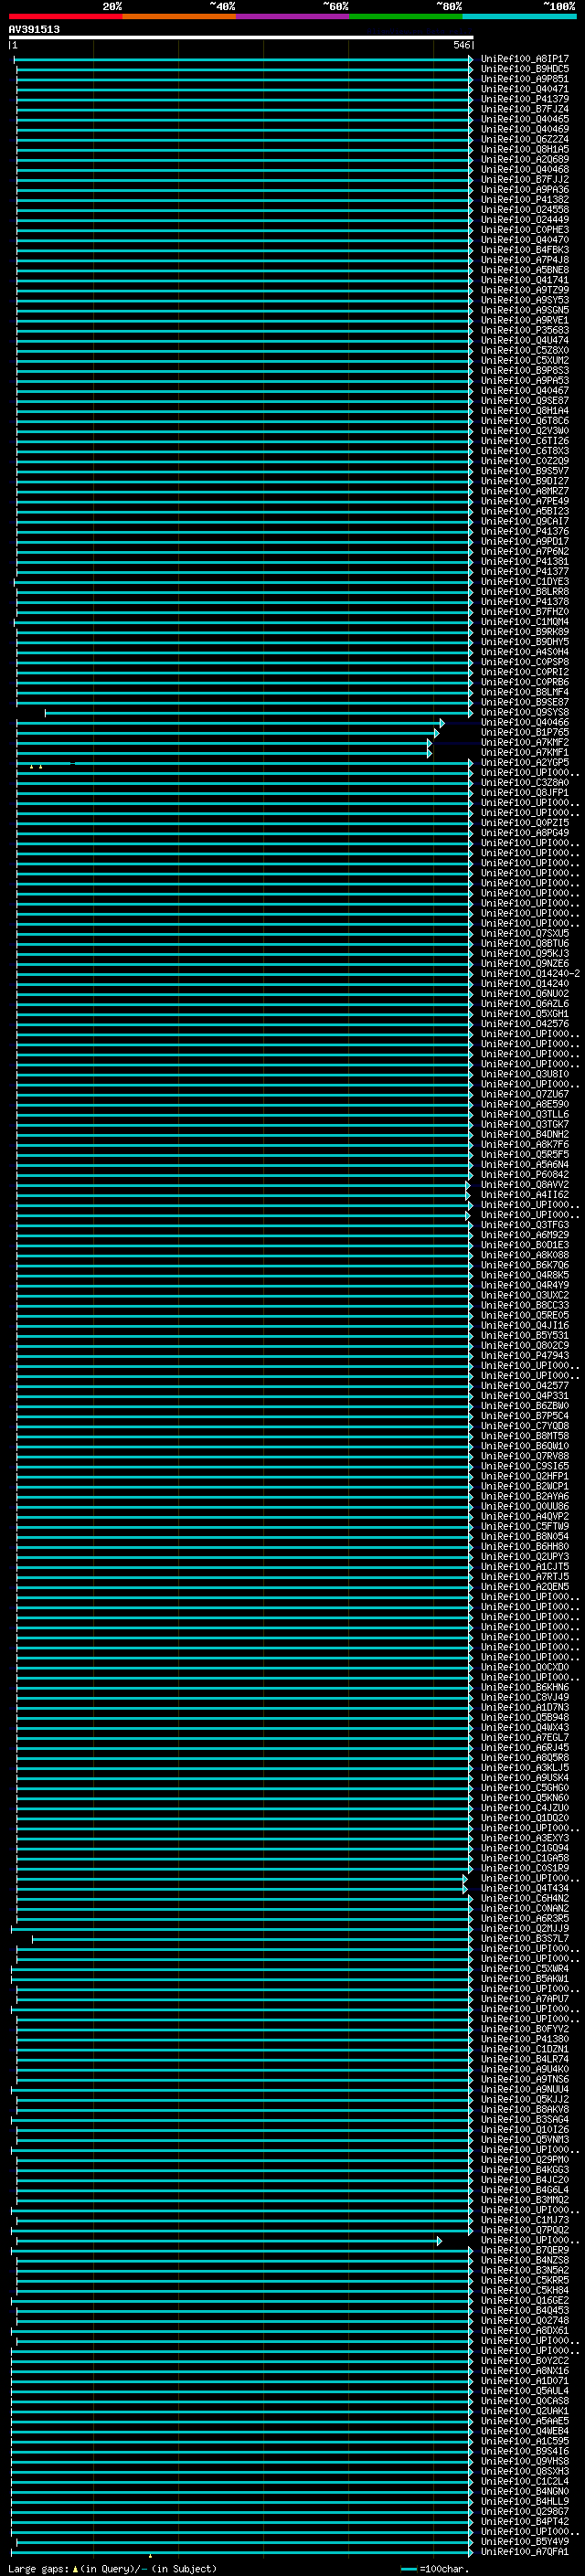Select hit label UniRef100_A7RTJ5
585x2576 pixels.
coord(524,1576)
